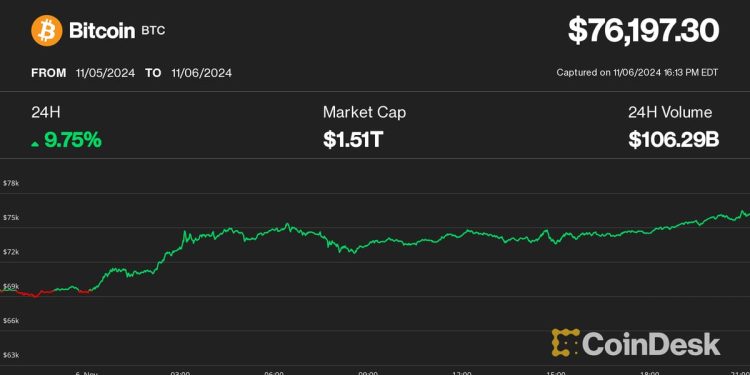750x375 pixels.
Task: Click the 9.75% change value
Action: (x=73, y=140)
